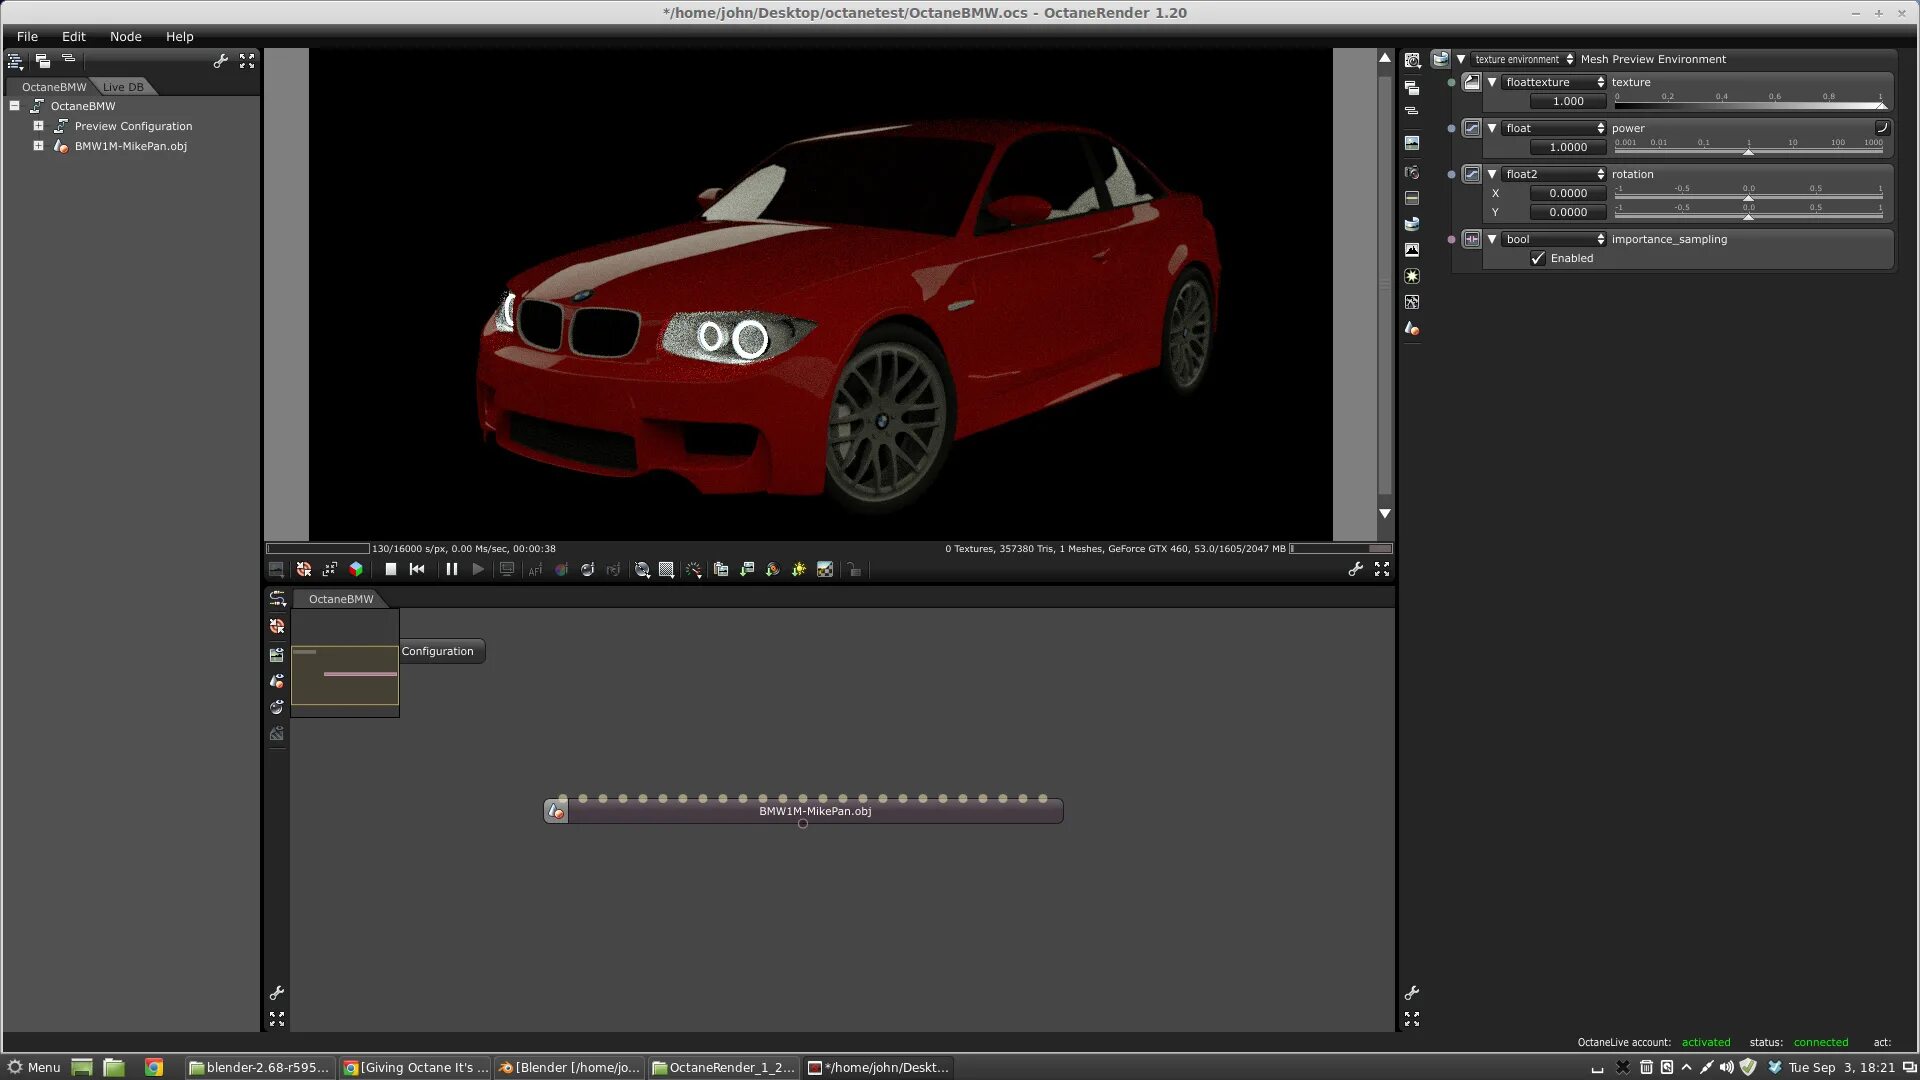Click the copy image to clipboard icon
The width and height of the screenshot is (1920, 1080).
(x=720, y=569)
